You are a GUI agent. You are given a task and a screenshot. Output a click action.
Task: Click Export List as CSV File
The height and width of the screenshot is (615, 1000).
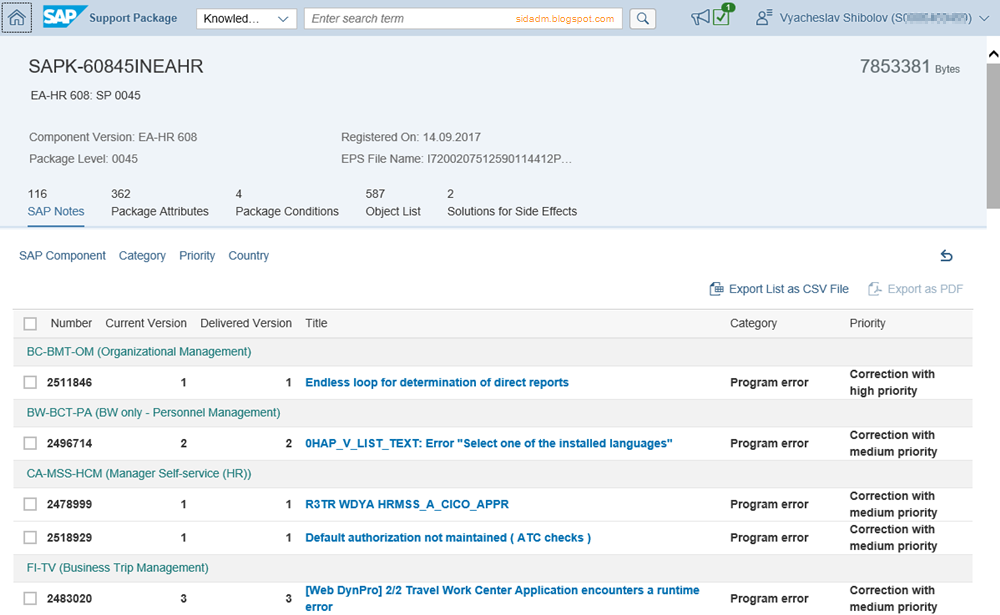[779, 289]
